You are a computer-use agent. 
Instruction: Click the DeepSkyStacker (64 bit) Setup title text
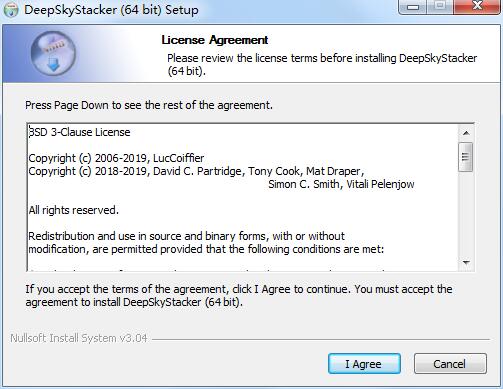[111, 10]
